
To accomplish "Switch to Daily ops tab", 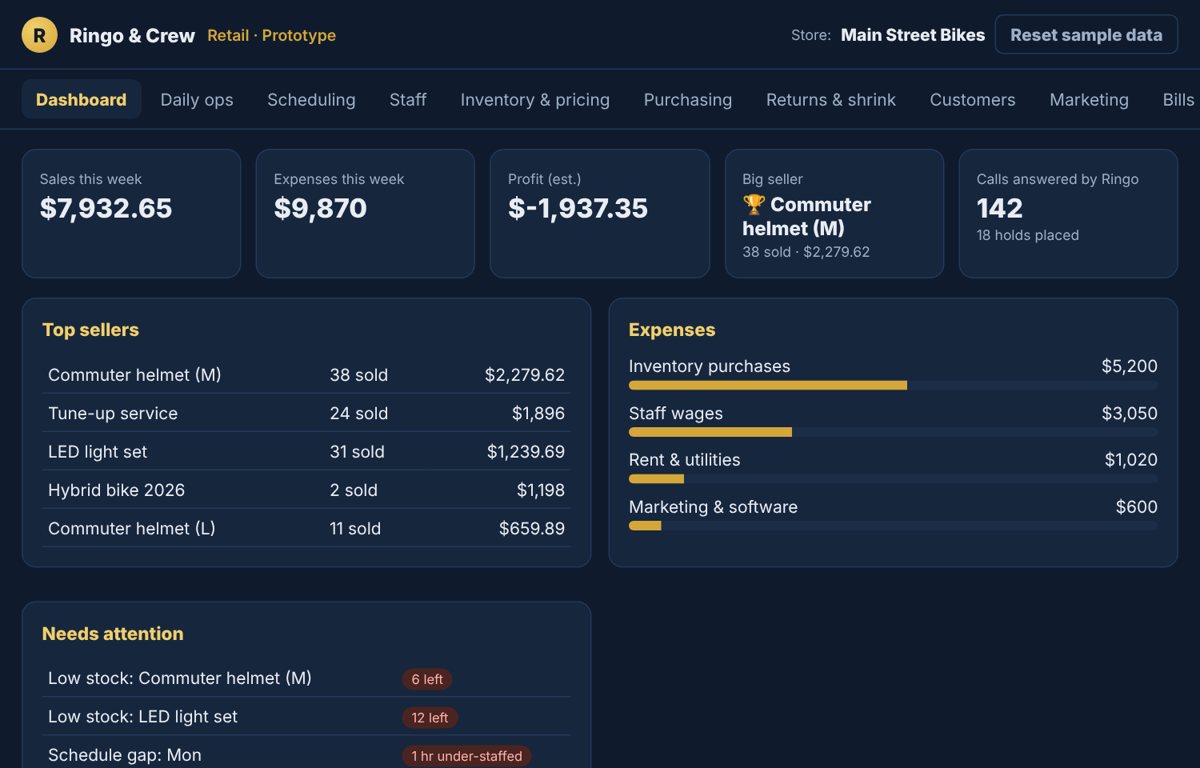I will [x=197, y=100].
